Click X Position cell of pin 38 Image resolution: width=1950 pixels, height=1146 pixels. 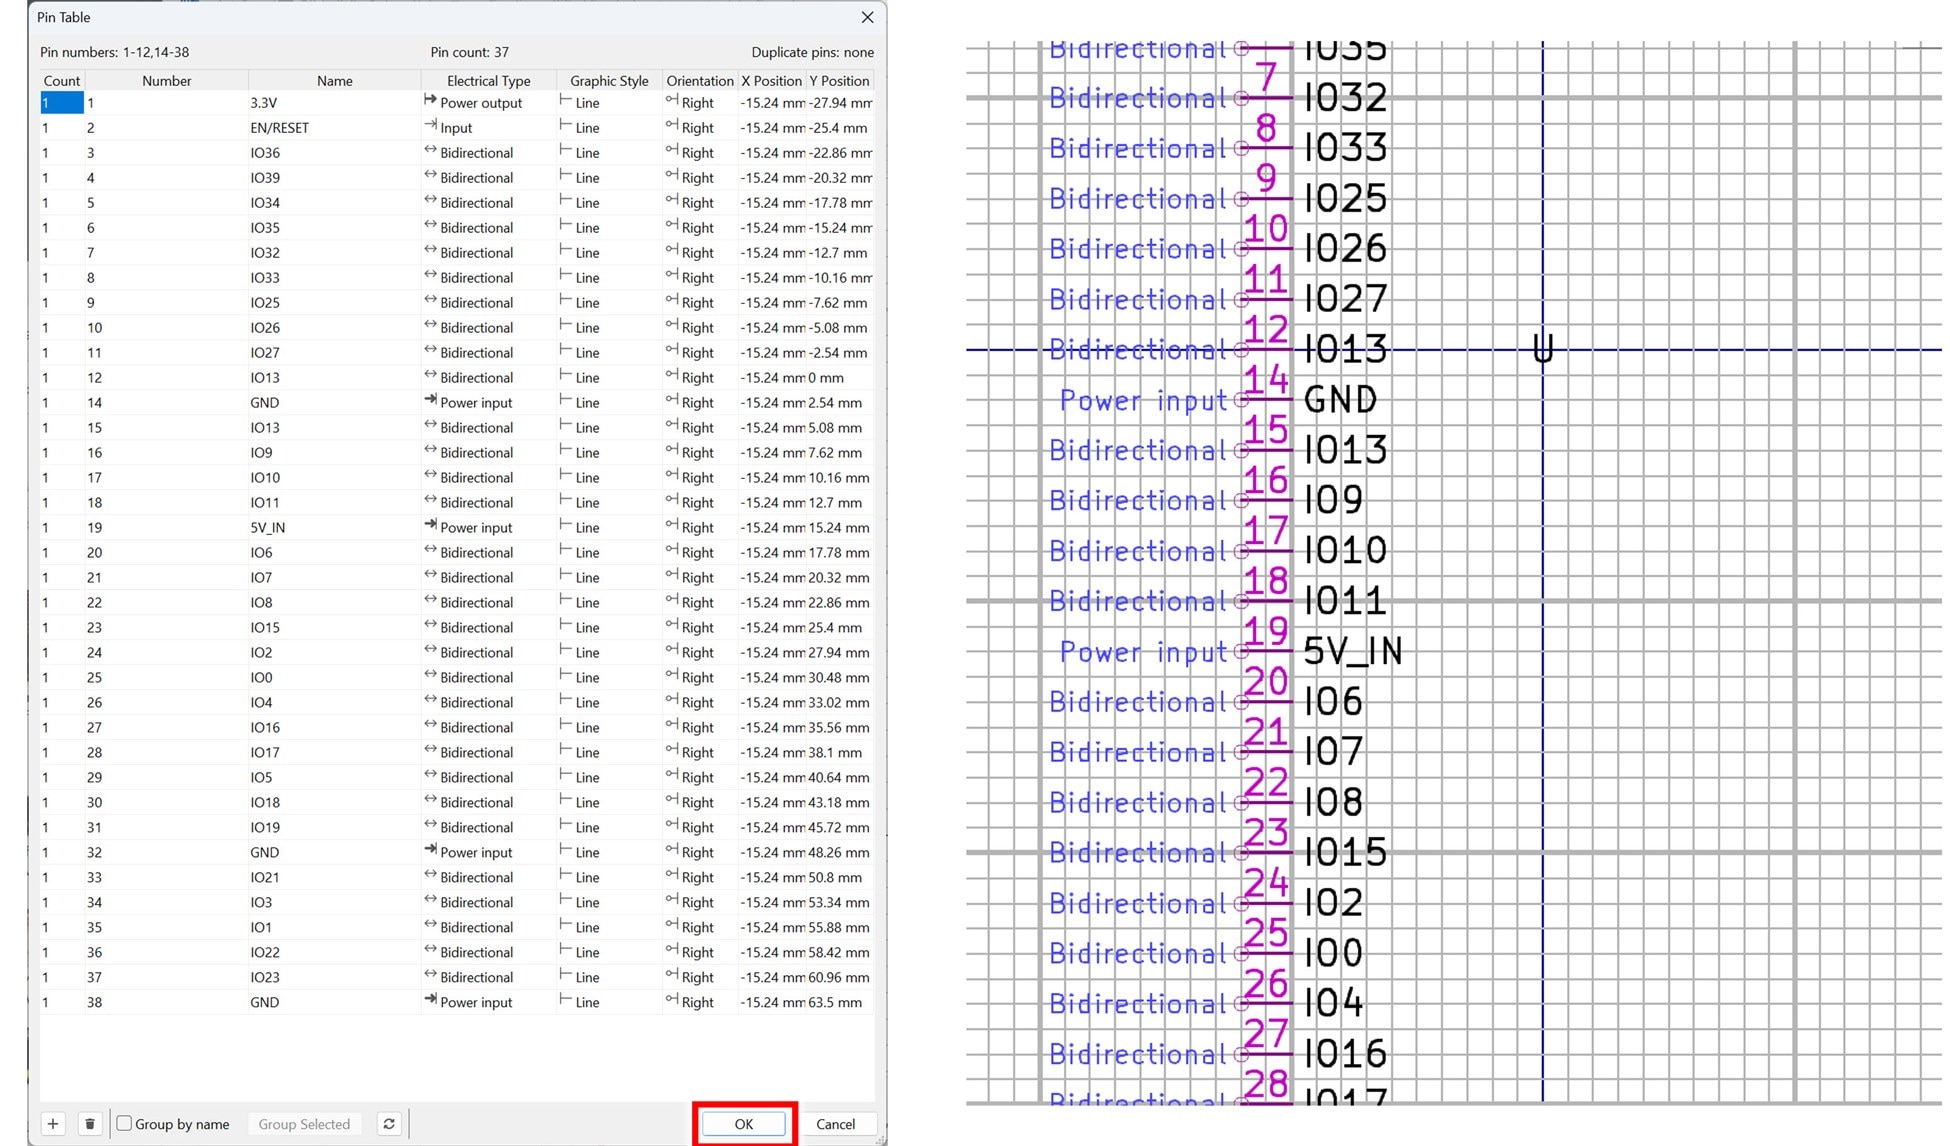772,1003
